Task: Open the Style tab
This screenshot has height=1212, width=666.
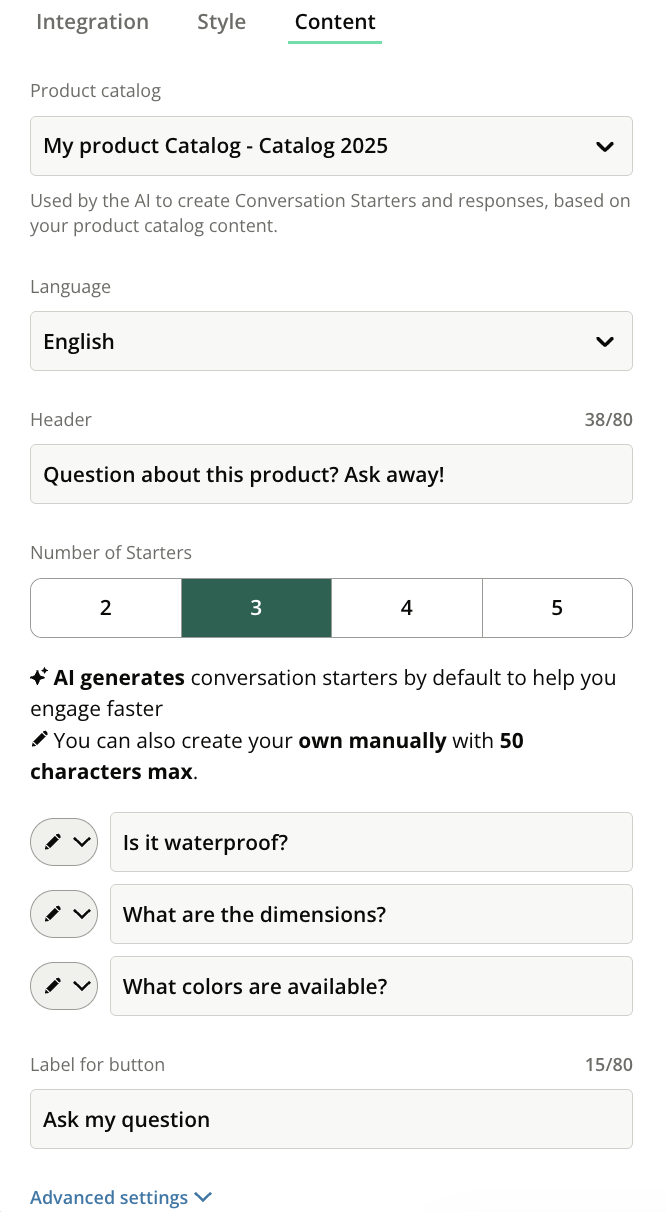Action: (221, 22)
